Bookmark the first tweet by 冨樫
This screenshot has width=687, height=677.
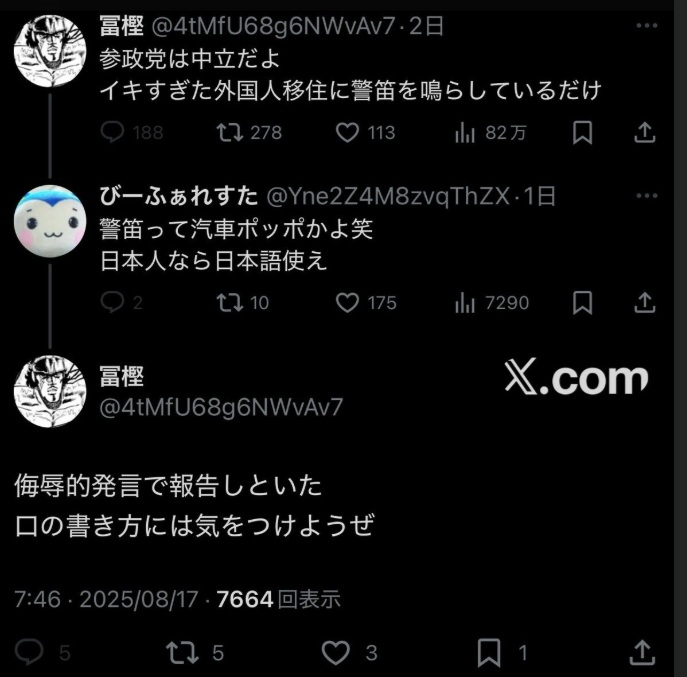582,132
